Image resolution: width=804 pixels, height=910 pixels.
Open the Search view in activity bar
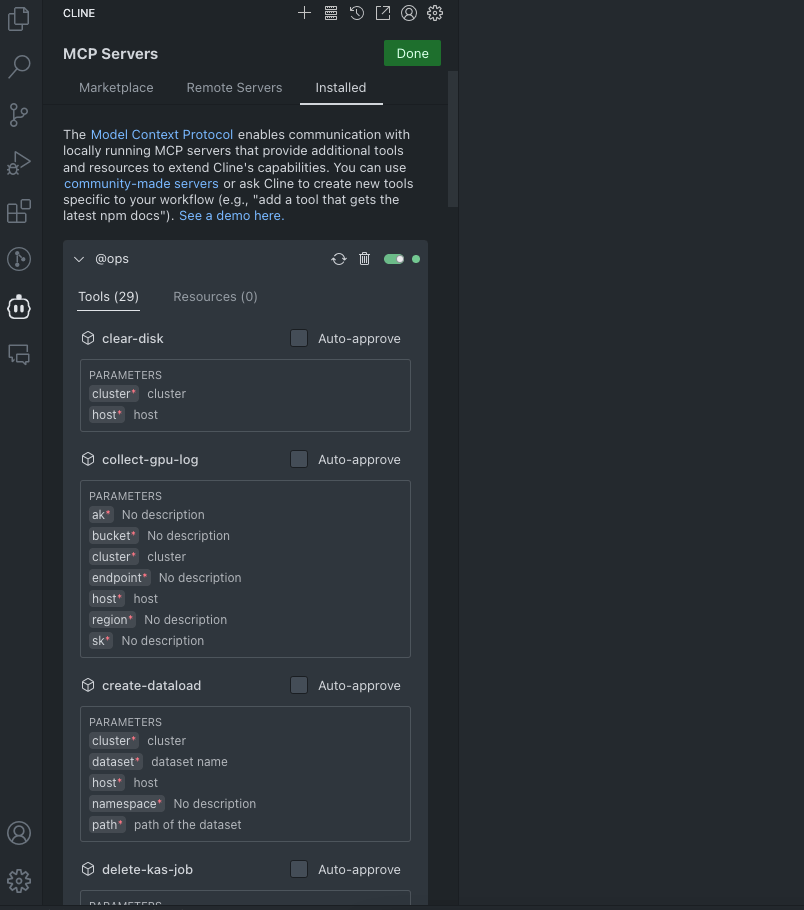19,66
